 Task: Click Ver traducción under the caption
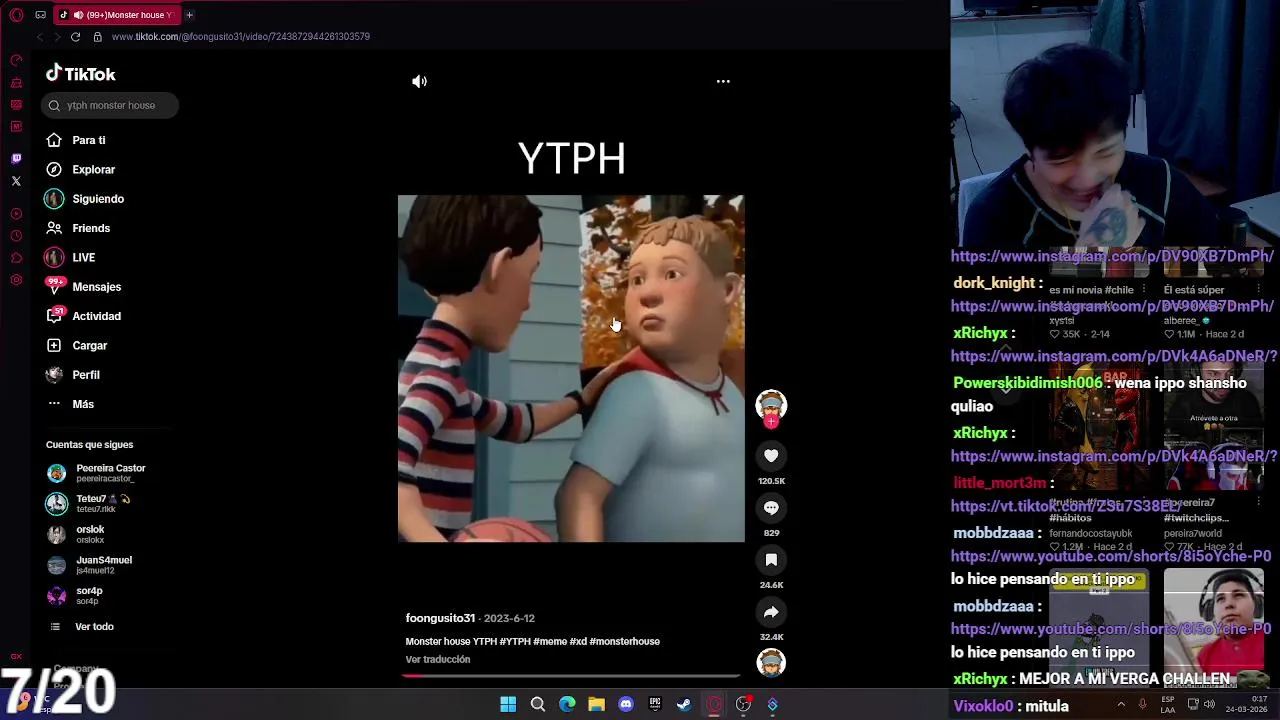click(x=438, y=660)
